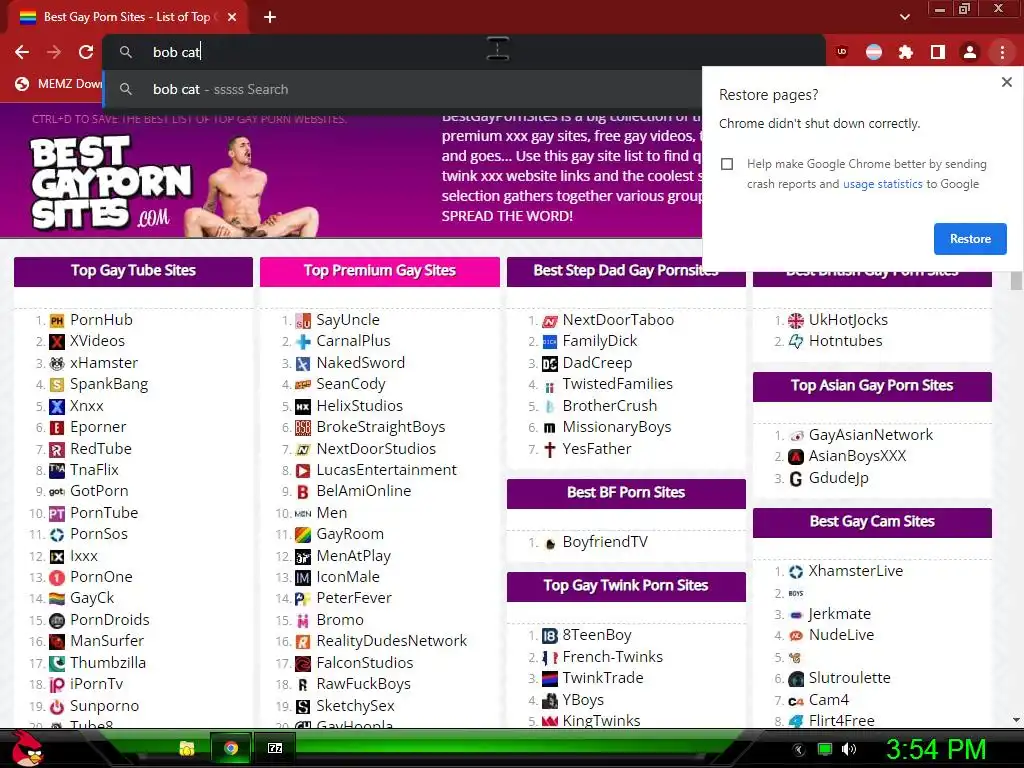This screenshot has width=1024, height=768.
Task: Close the current browser tab
Action: (x=232, y=17)
